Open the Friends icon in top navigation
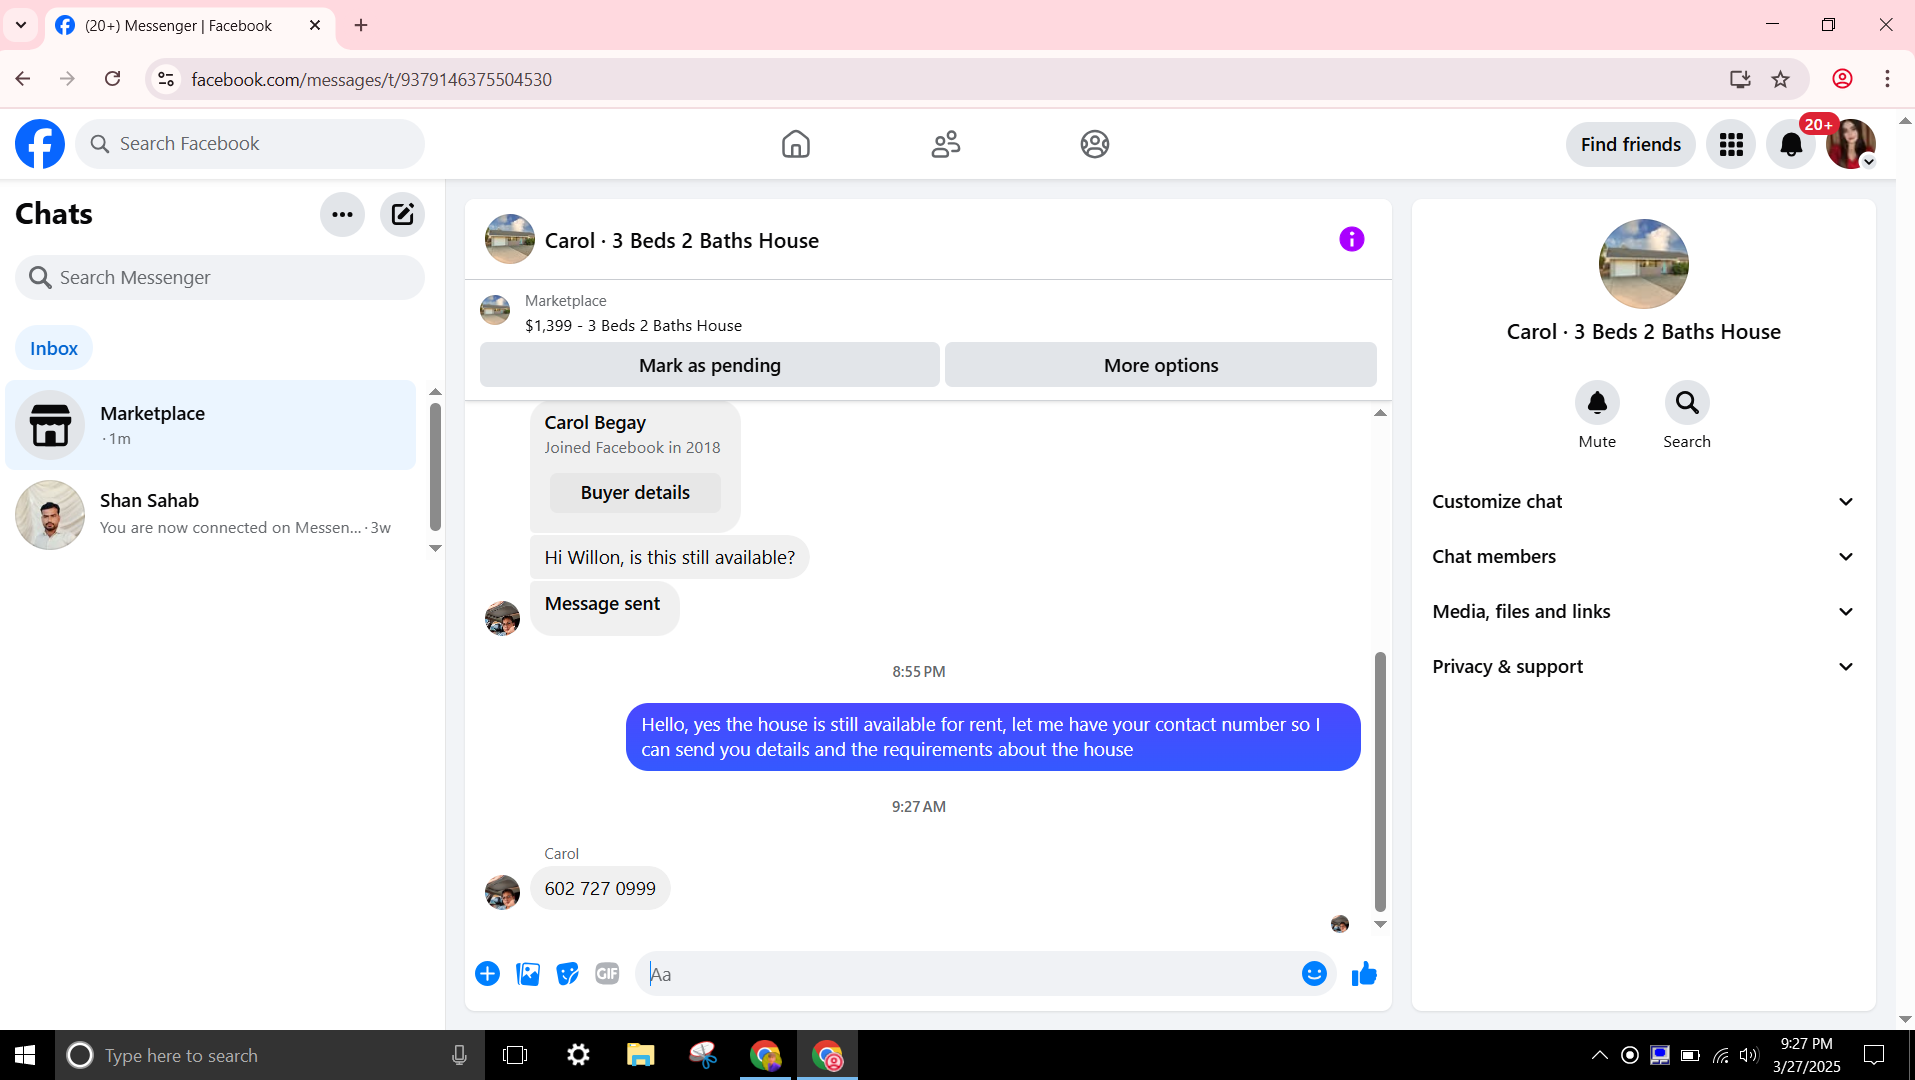Image resolution: width=1915 pixels, height=1080 pixels. coord(946,144)
